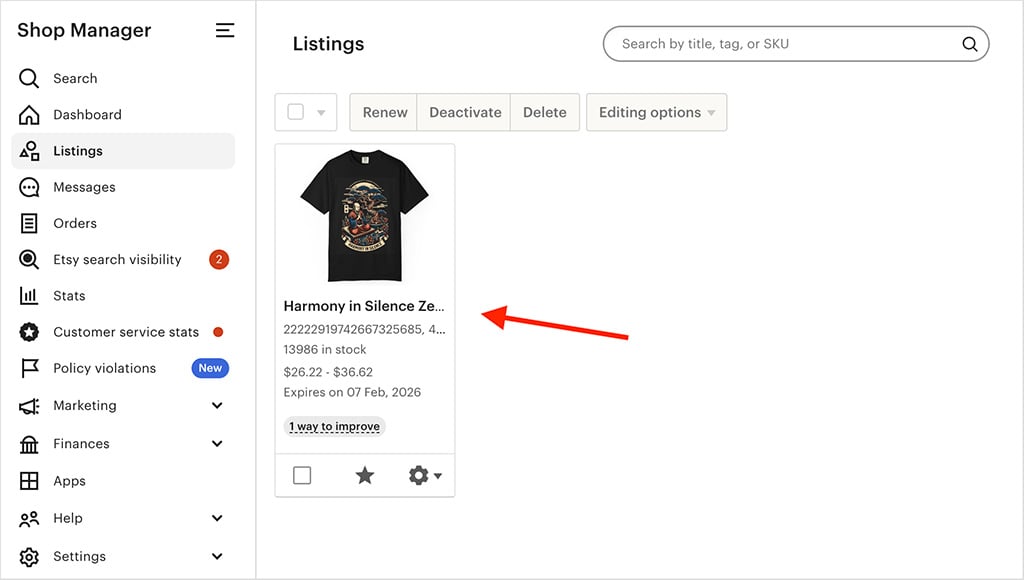Image resolution: width=1024 pixels, height=580 pixels.
Task: Go to Orders in the sidebar
Action: coord(75,223)
